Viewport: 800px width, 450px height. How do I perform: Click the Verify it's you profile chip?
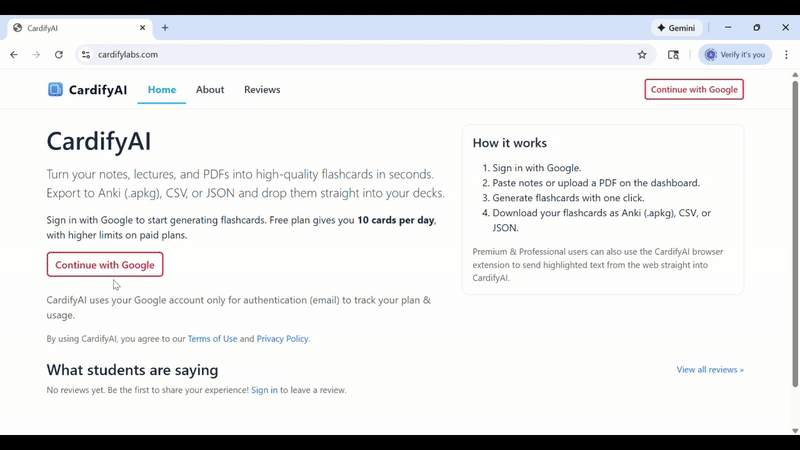click(x=735, y=55)
